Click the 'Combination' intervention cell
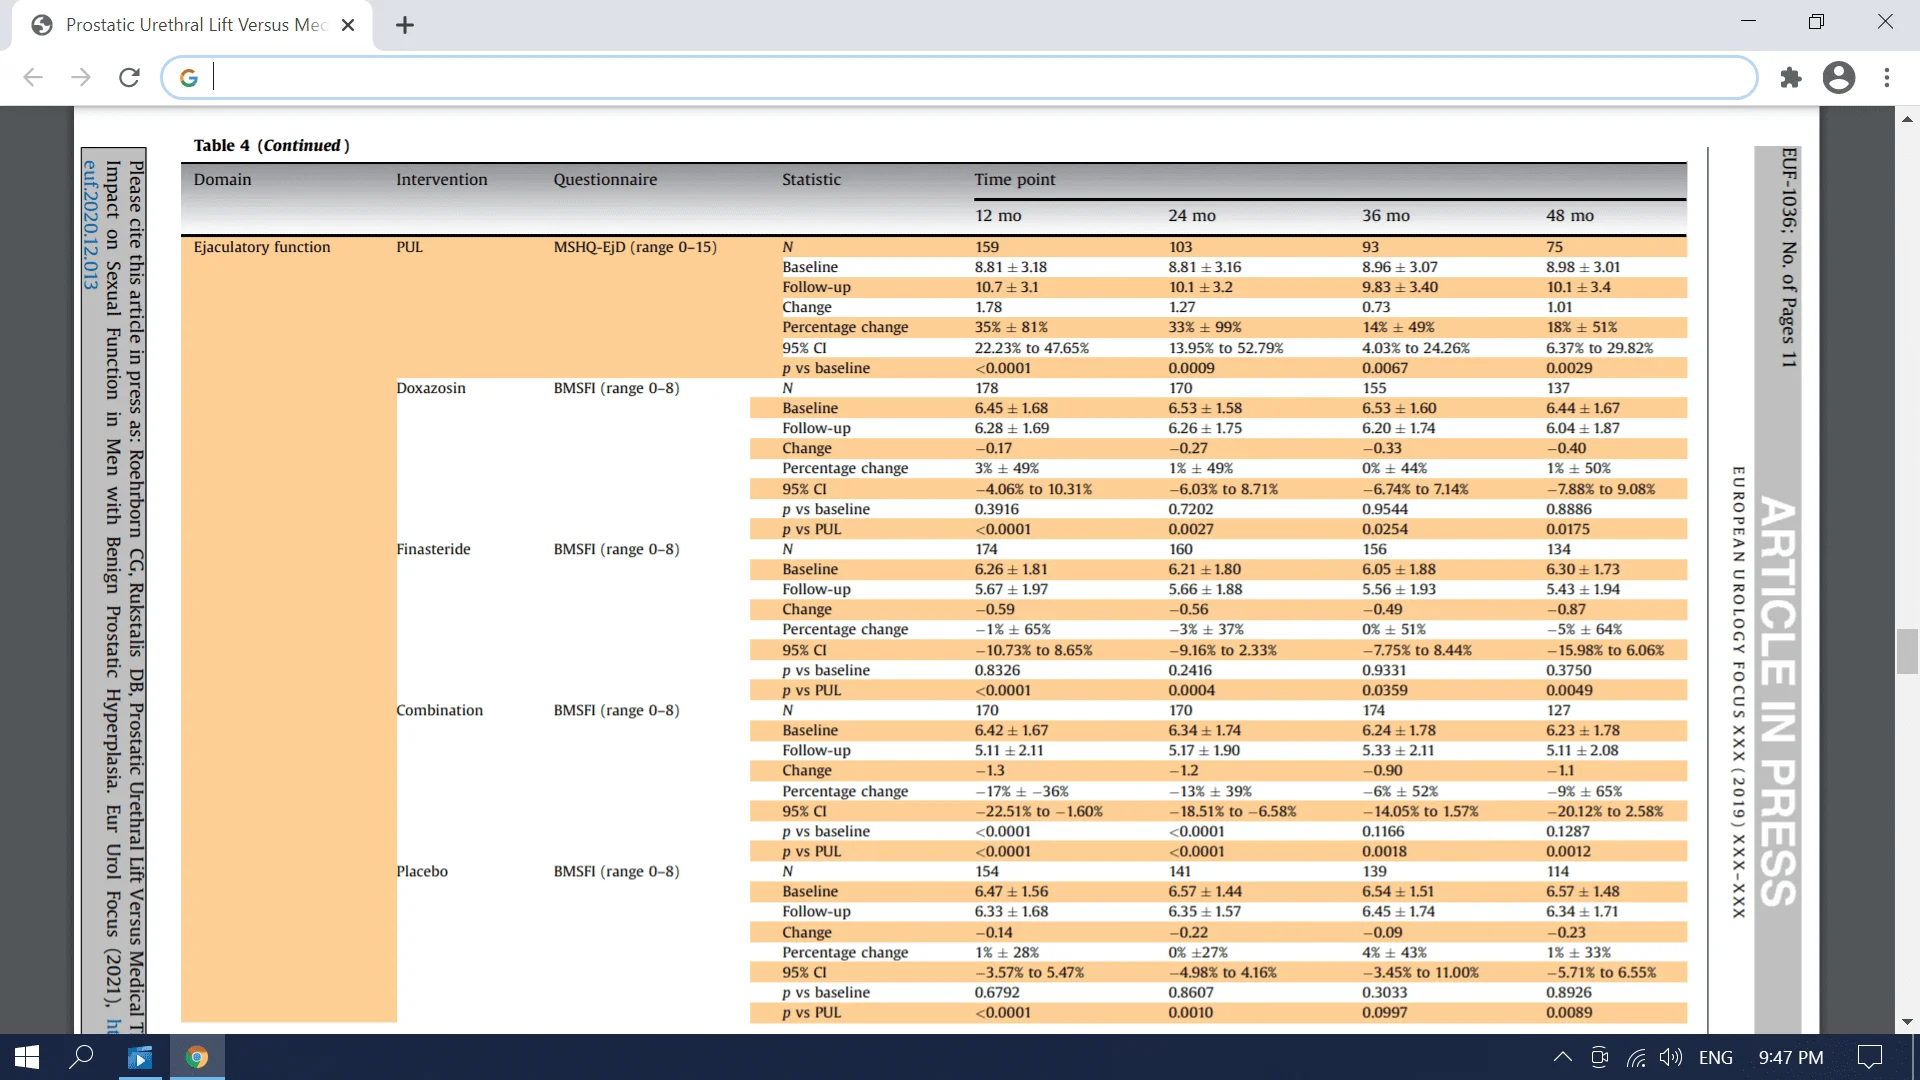This screenshot has width=1920, height=1080. (x=439, y=710)
